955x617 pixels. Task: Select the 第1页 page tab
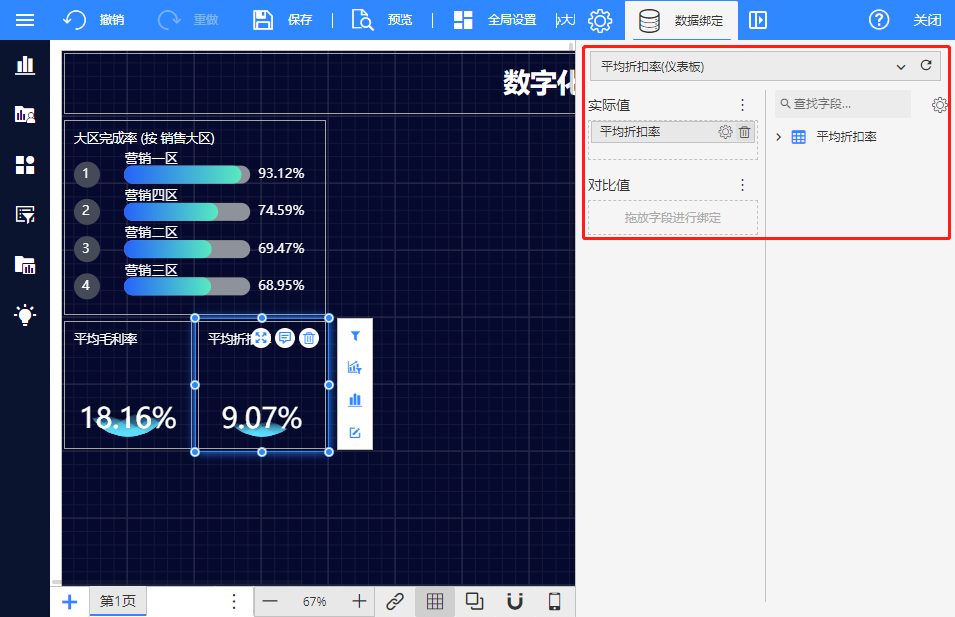click(x=117, y=601)
